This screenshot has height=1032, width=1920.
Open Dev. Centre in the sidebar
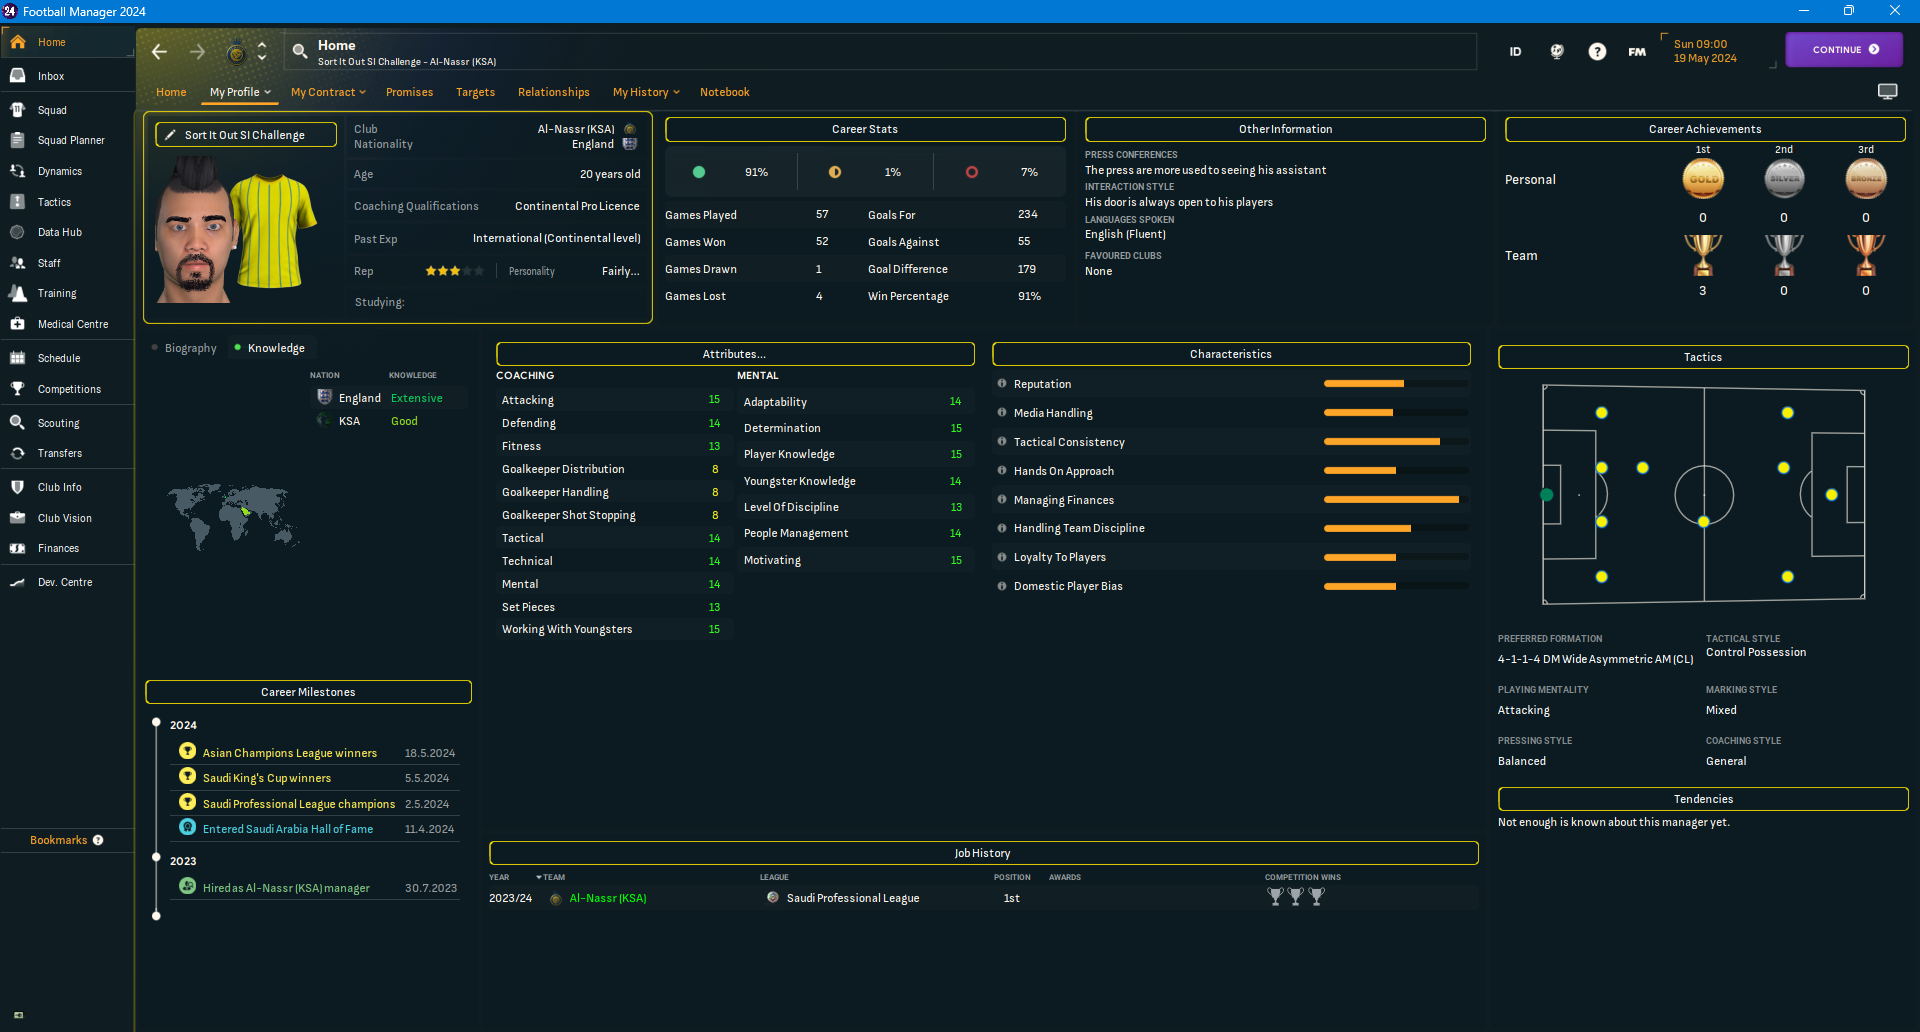pos(65,583)
